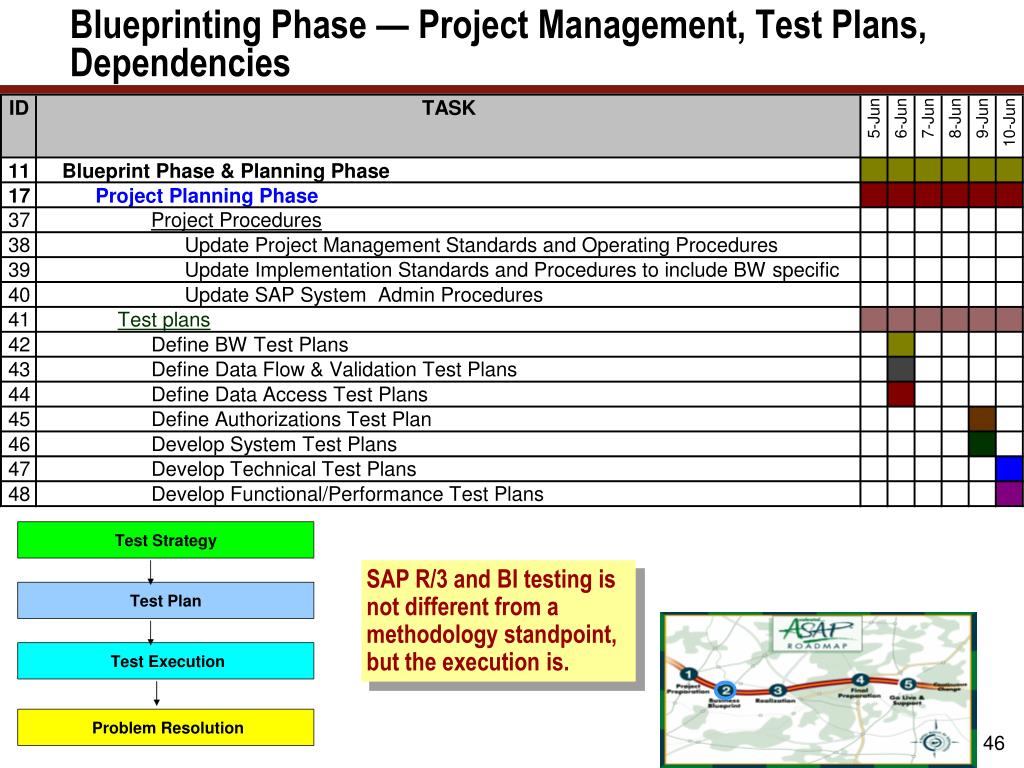The width and height of the screenshot is (1024, 768).
Task: Select Define Authorizations Test Plan task
Action: coord(292,419)
